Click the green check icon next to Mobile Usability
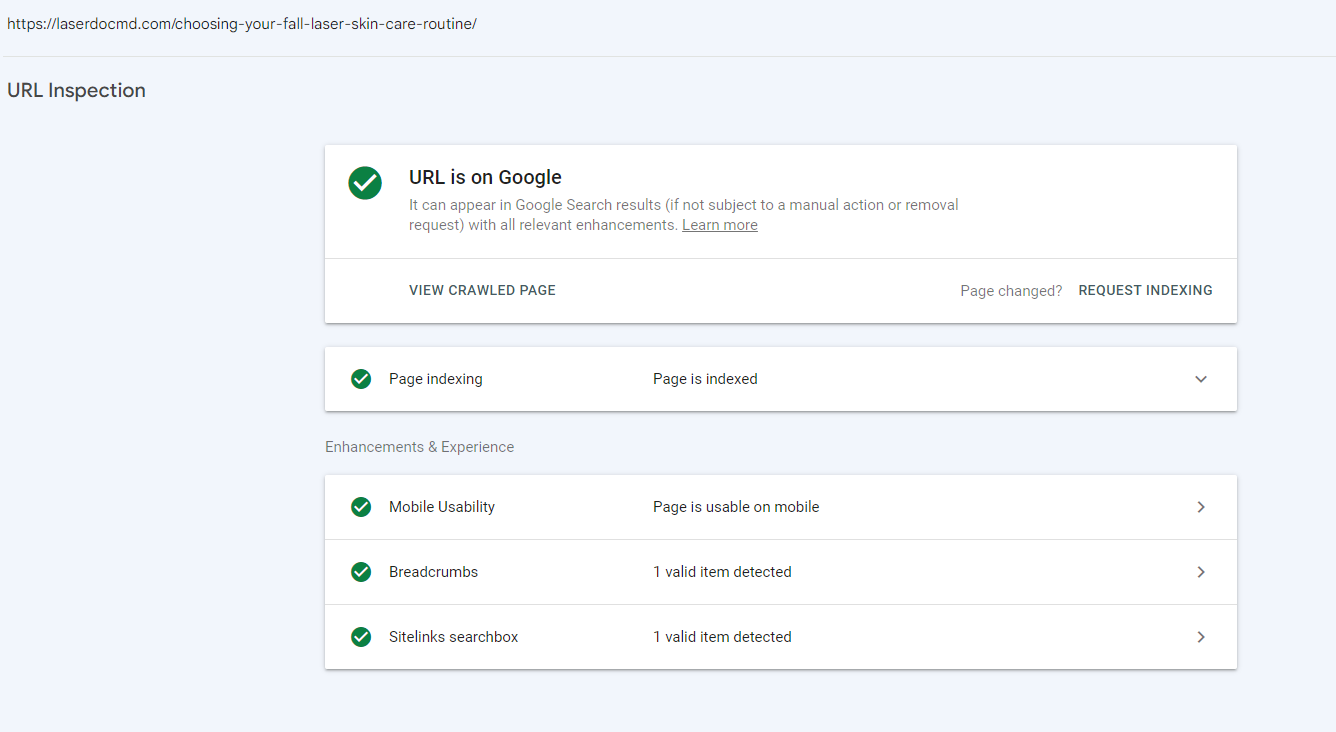The image size is (1336, 732). (361, 507)
